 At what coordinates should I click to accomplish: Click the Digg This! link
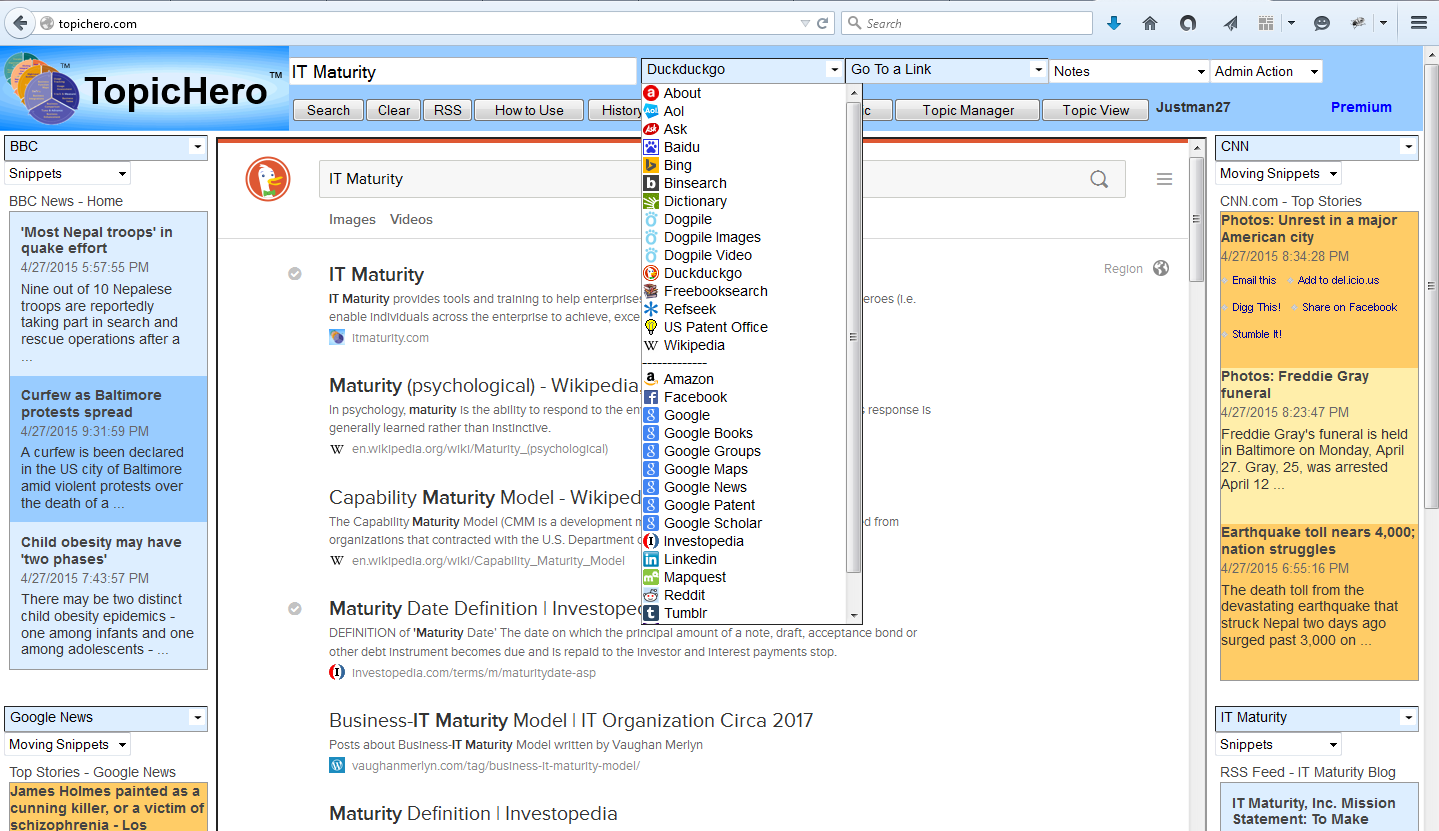coord(1256,307)
